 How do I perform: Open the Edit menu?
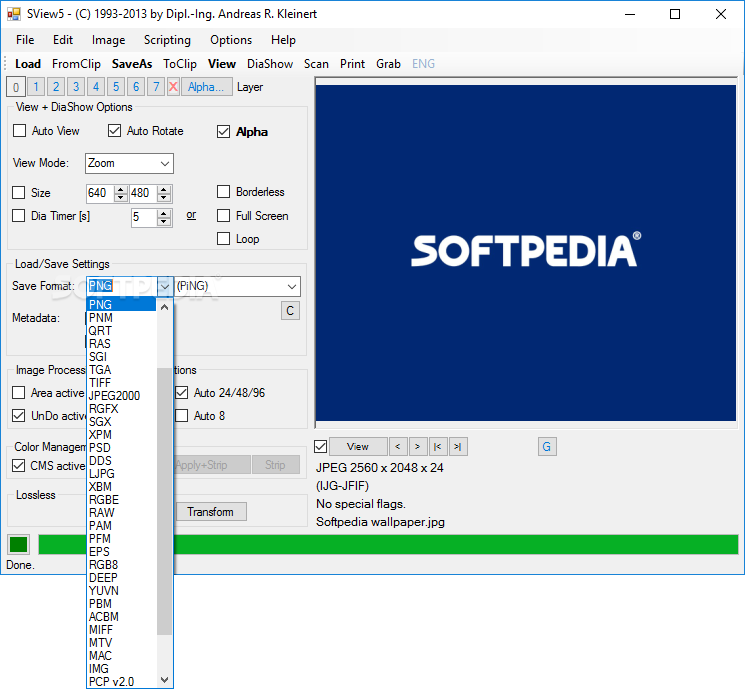click(63, 40)
